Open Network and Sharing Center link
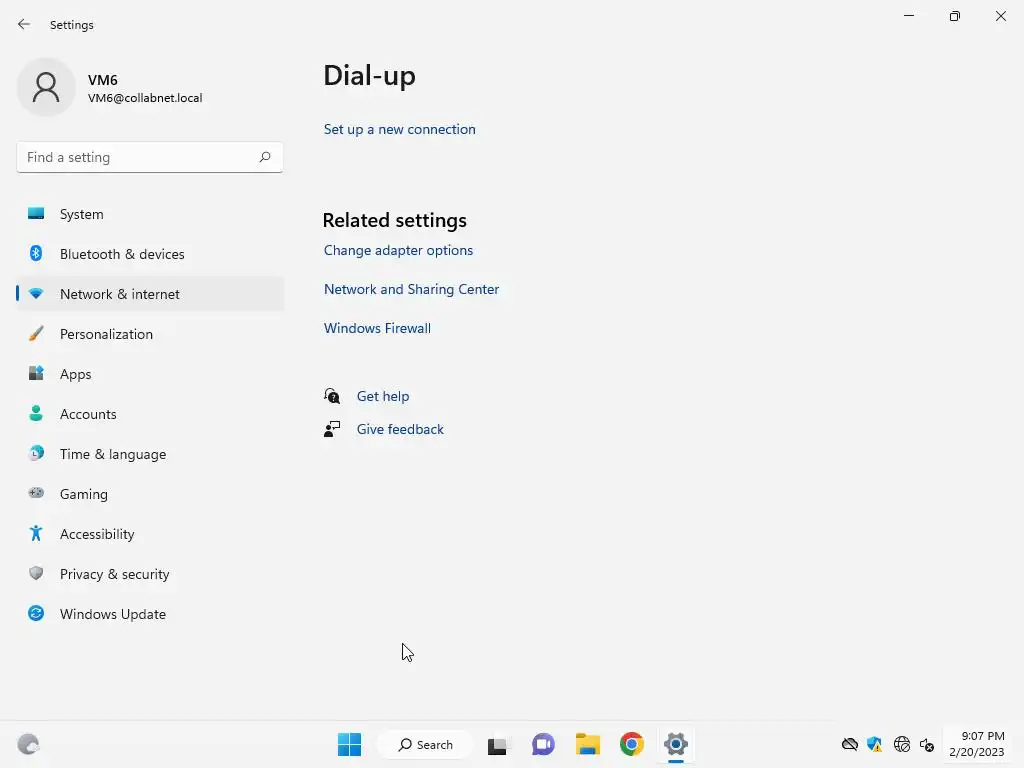This screenshot has width=1024, height=768. coord(411,289)
